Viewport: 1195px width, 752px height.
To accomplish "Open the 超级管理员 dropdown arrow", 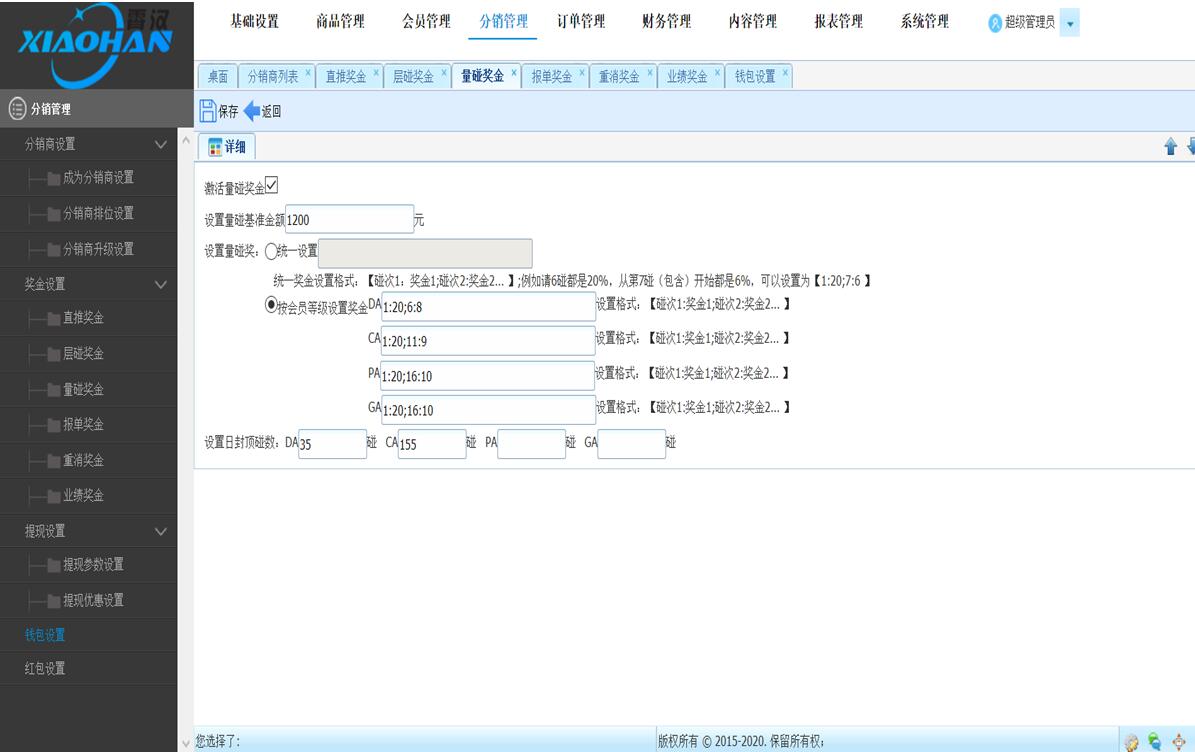I will point(1070,24).
